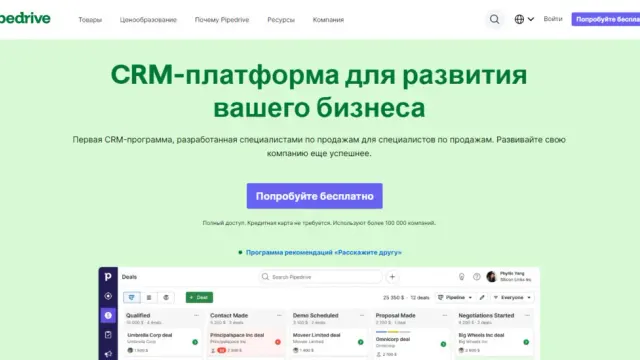
Task: Expand the Pipeline dropdown
Action: (x=455, y=298)
